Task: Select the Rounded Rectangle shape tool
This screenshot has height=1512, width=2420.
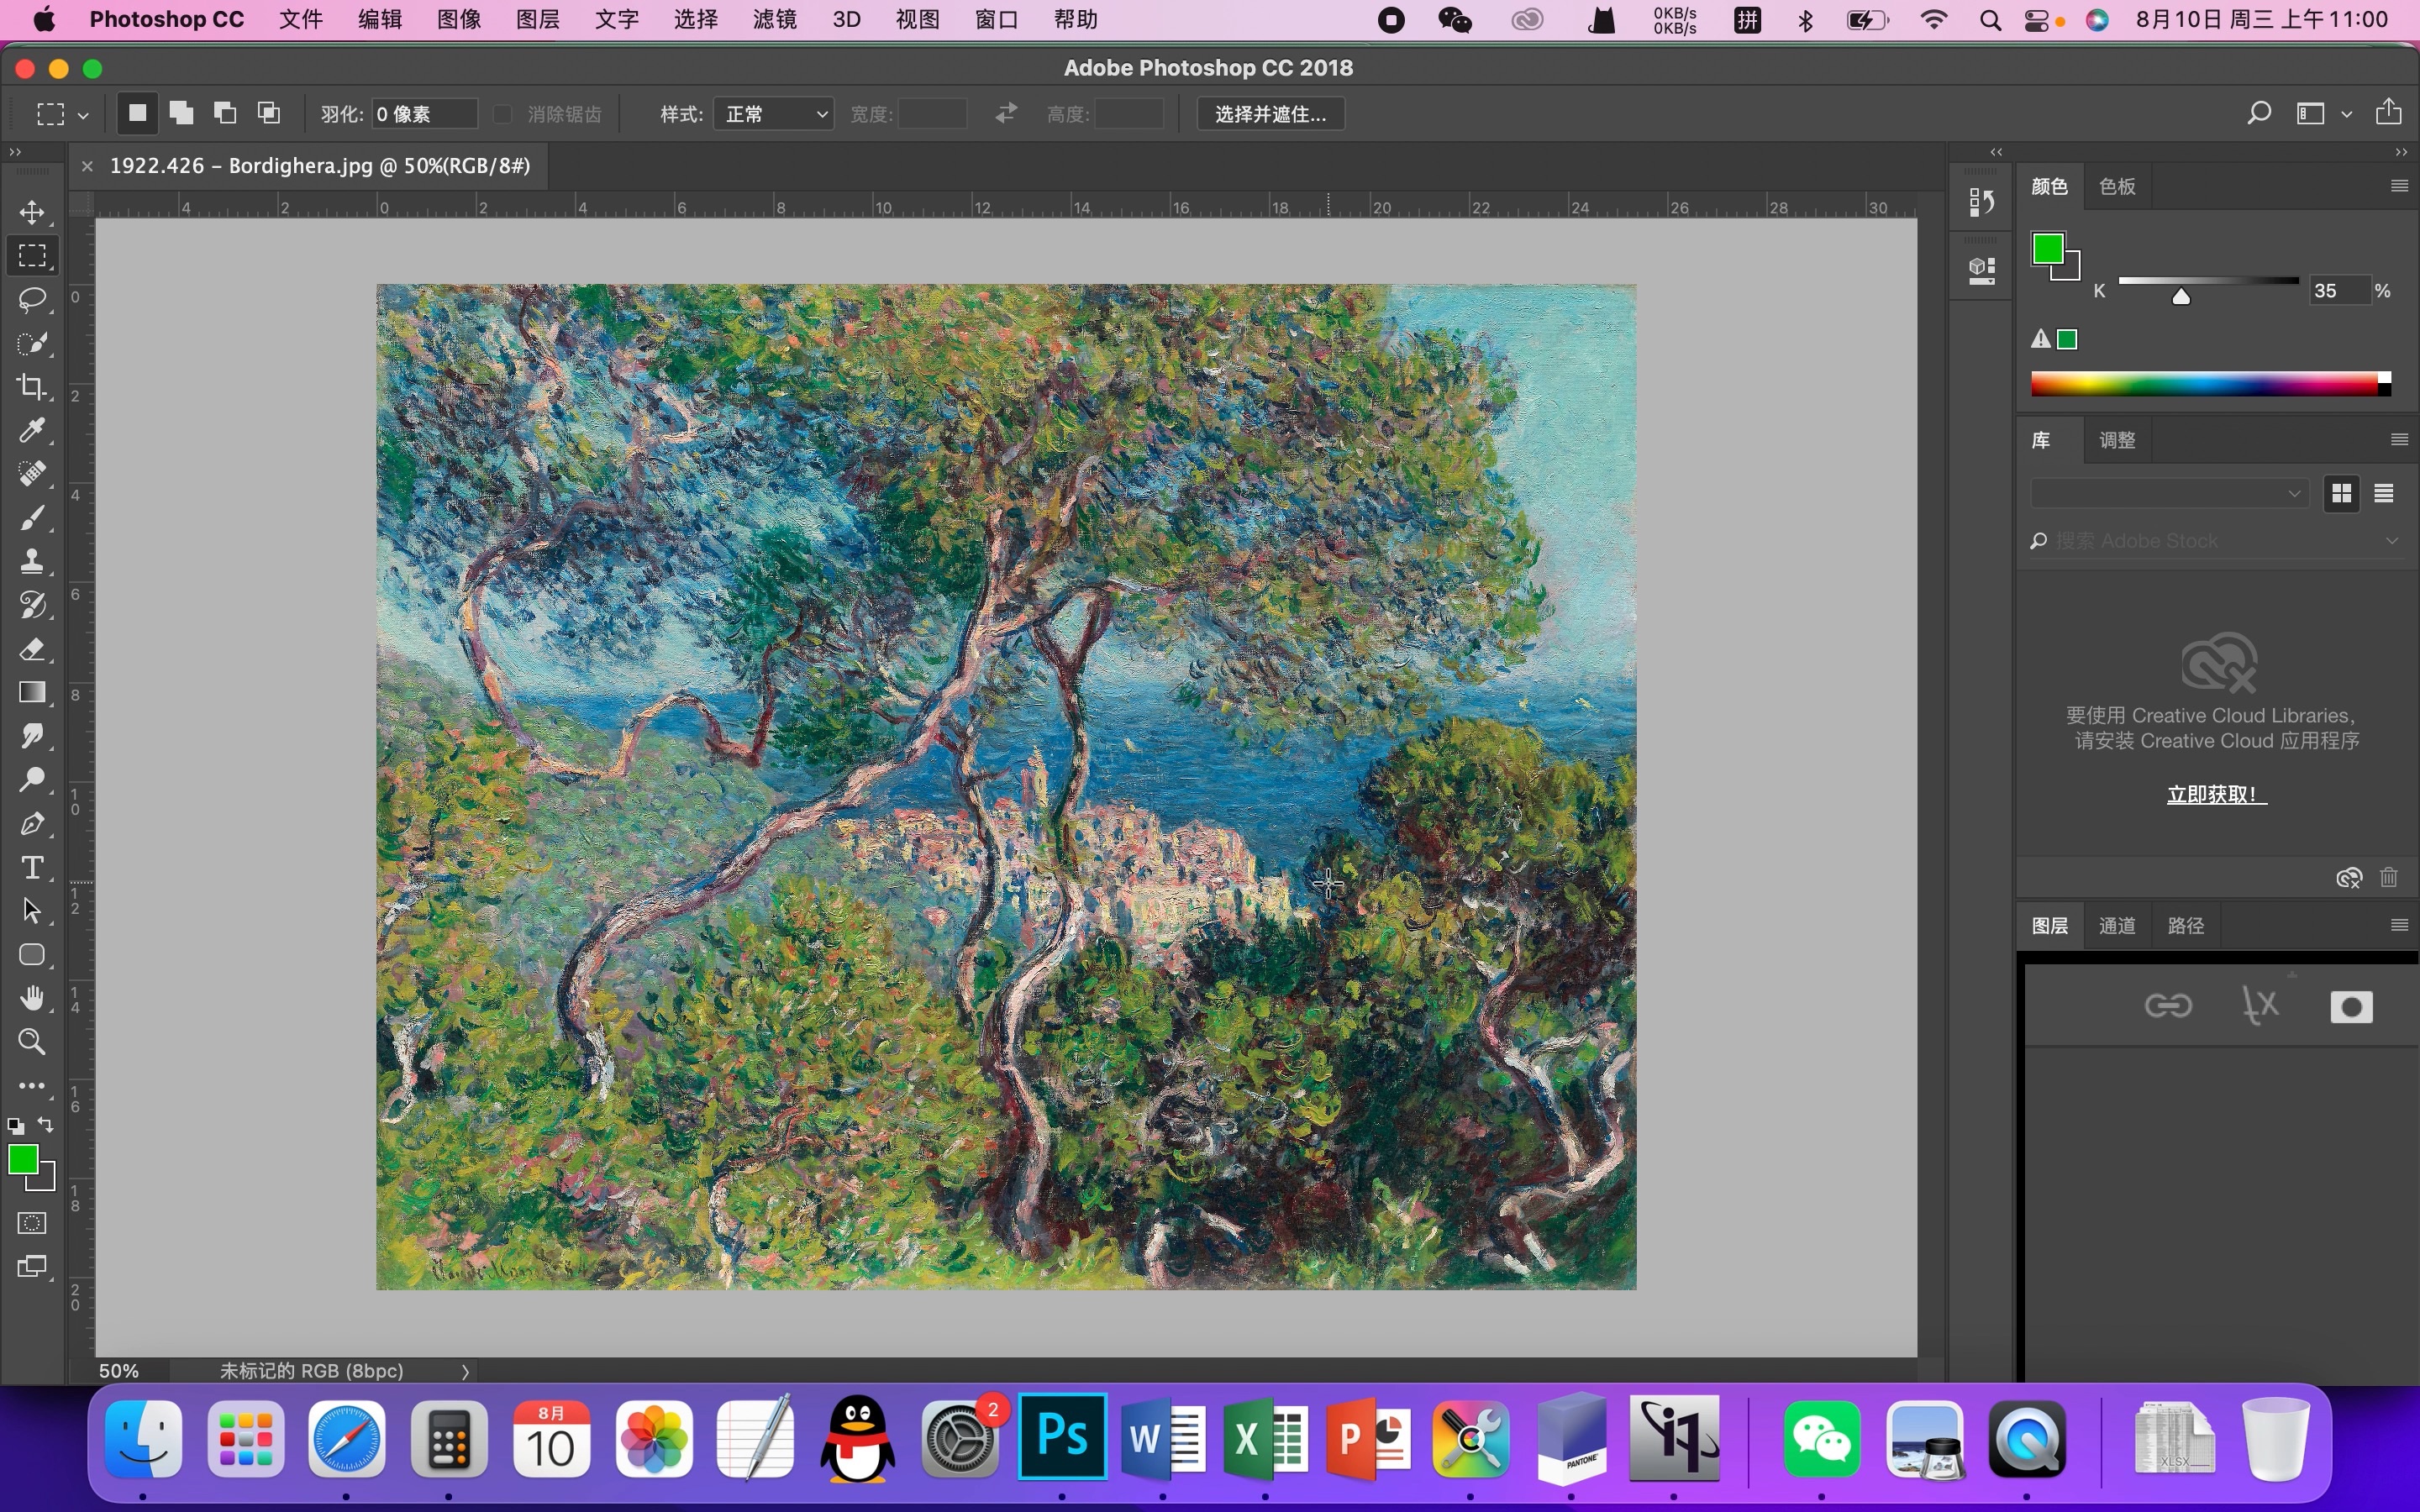Action: pyautogui.click(x=32, y=955)
